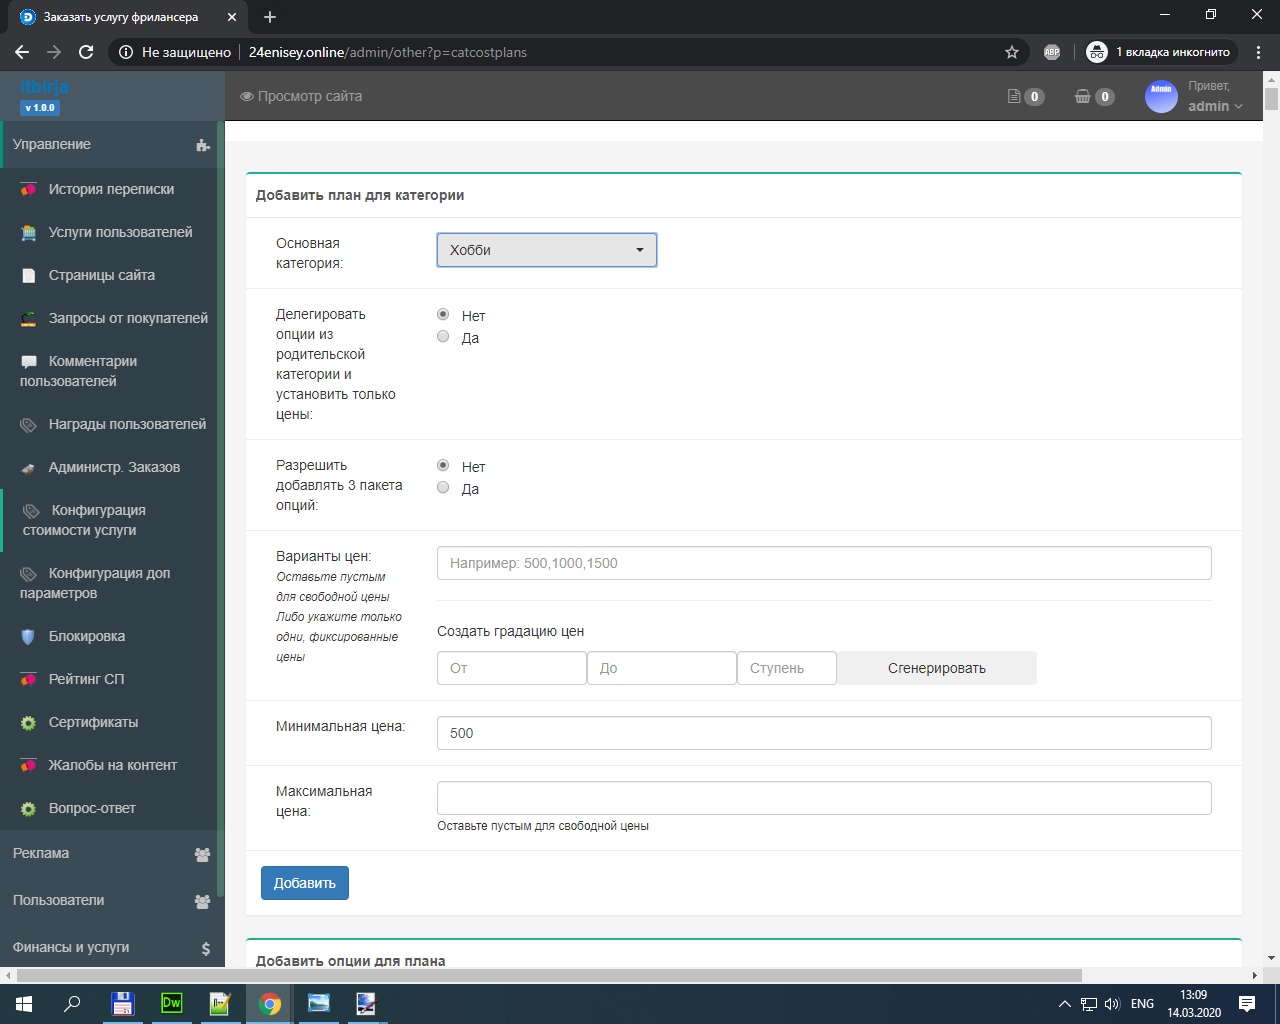
Task: Click the Максимальная цена input field
Action: (x=824, y=798)
